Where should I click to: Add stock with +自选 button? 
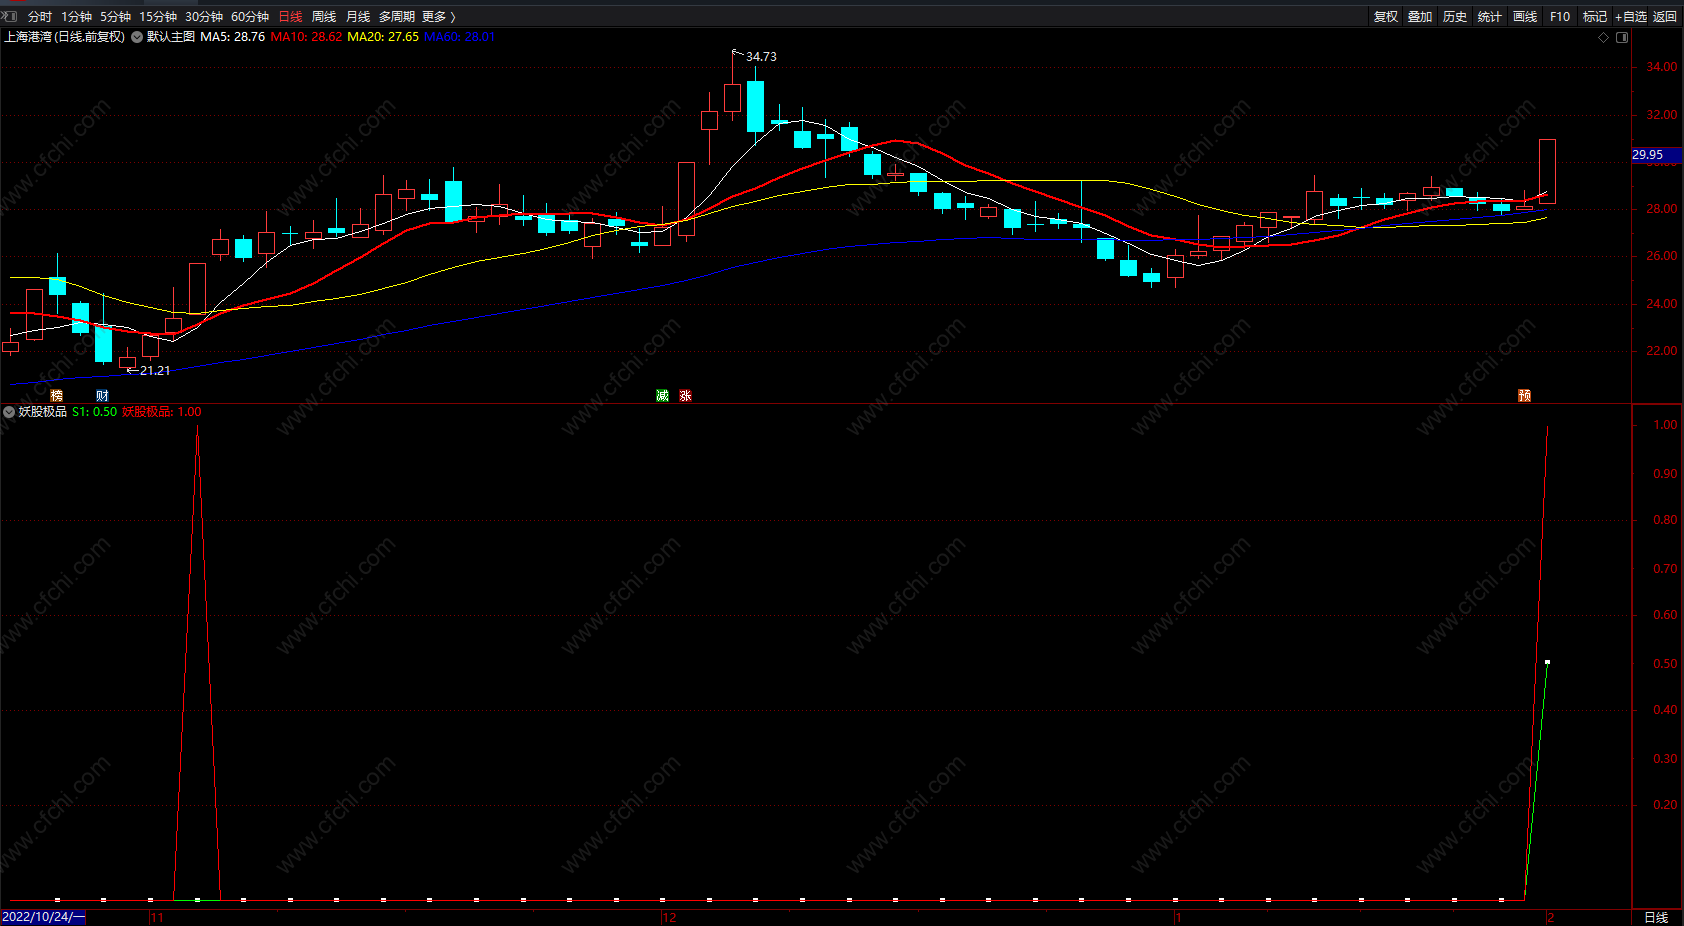pos(1630,16)
